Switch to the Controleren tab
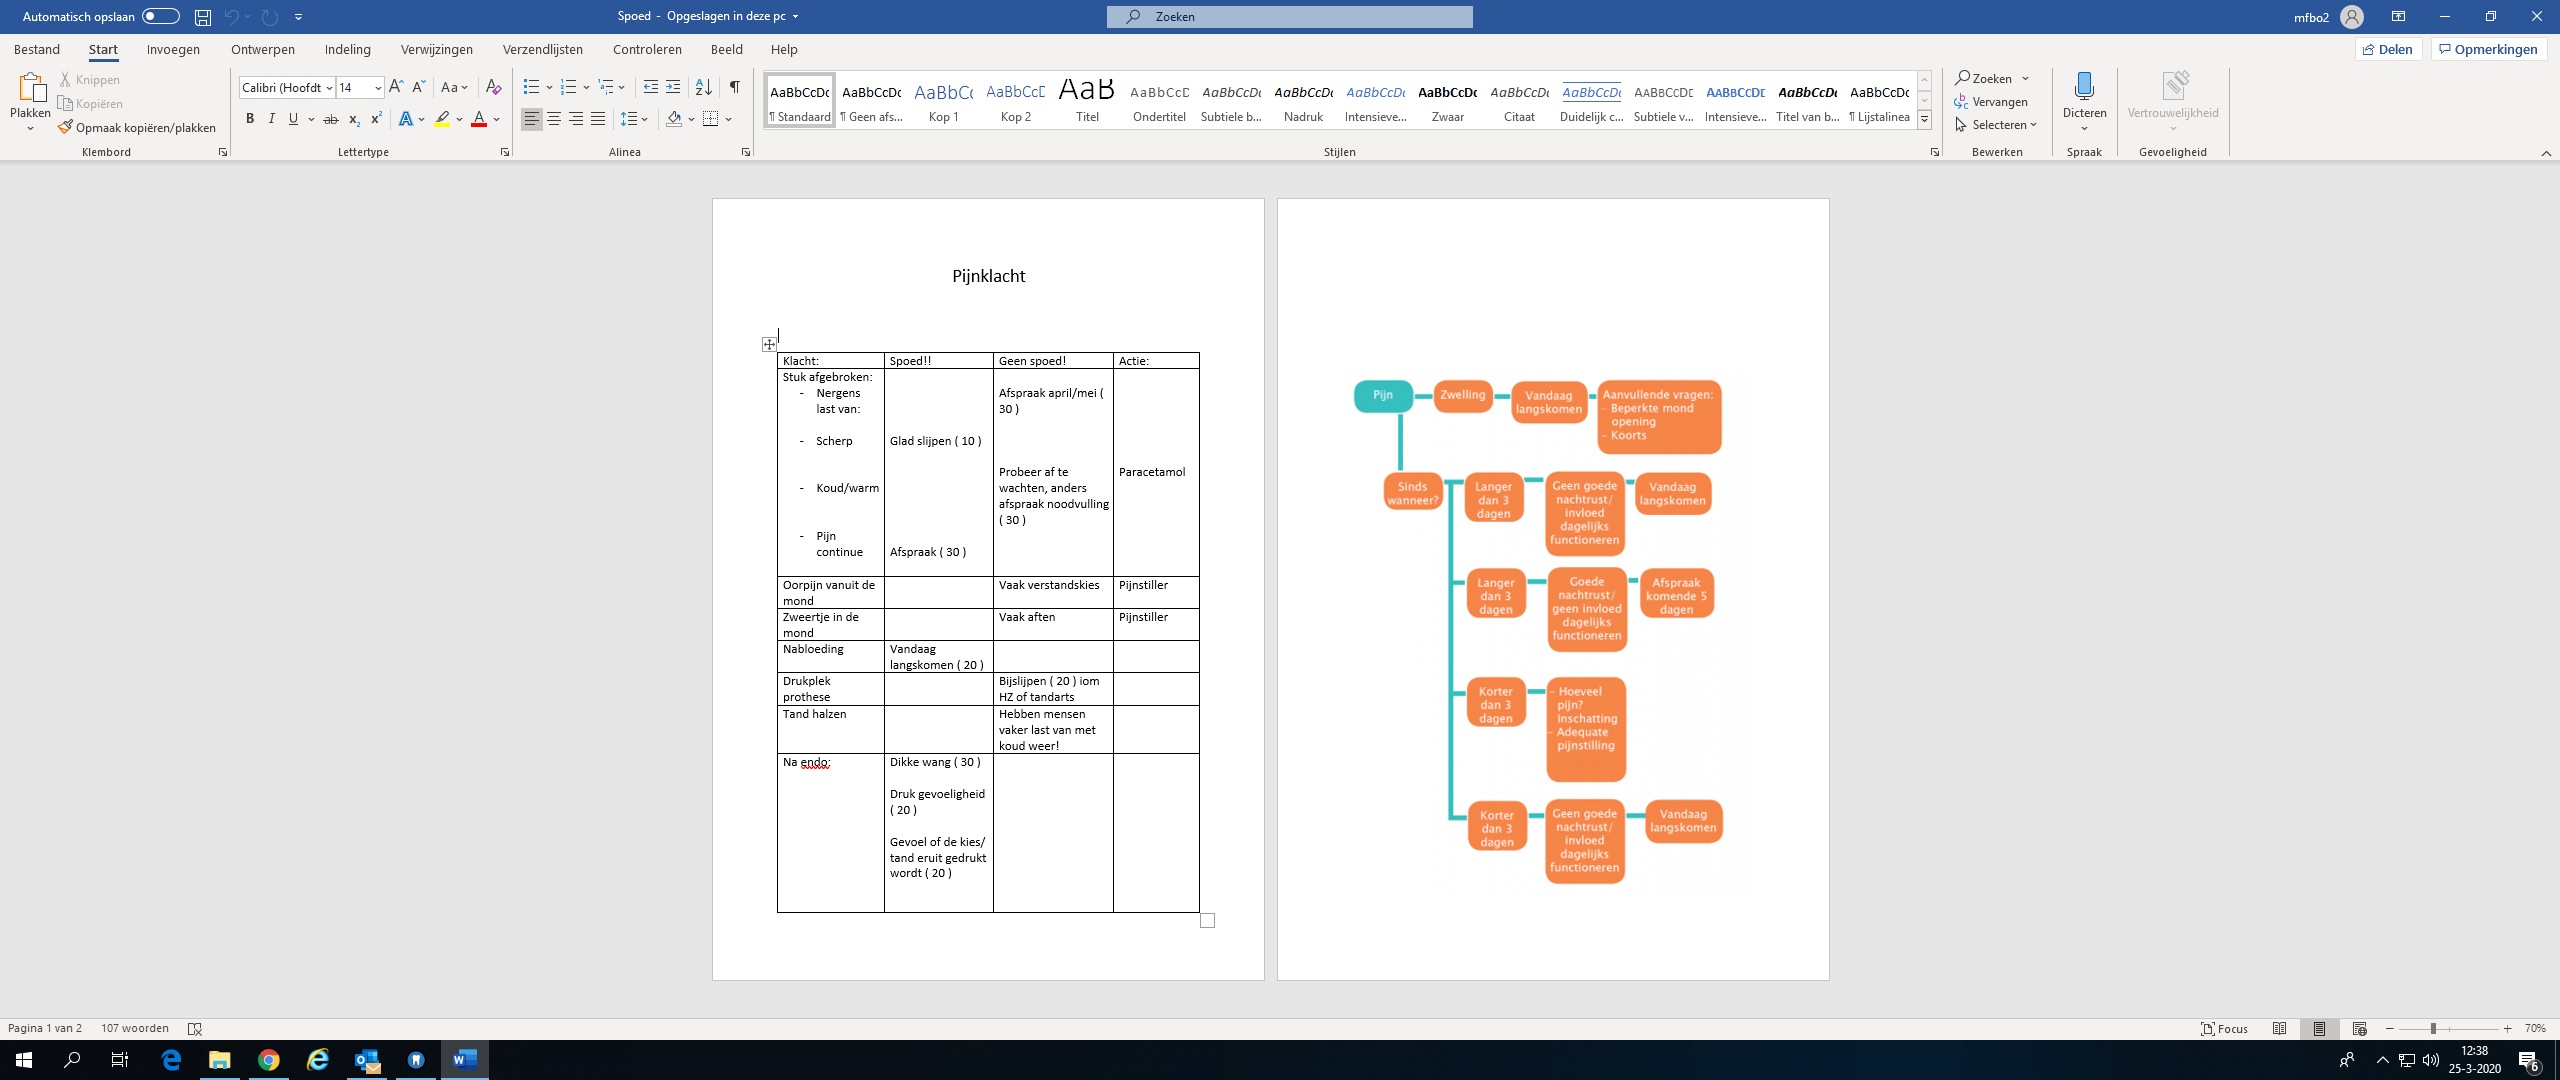This screenshot has height=1080, width=2560. coord(647,49)
